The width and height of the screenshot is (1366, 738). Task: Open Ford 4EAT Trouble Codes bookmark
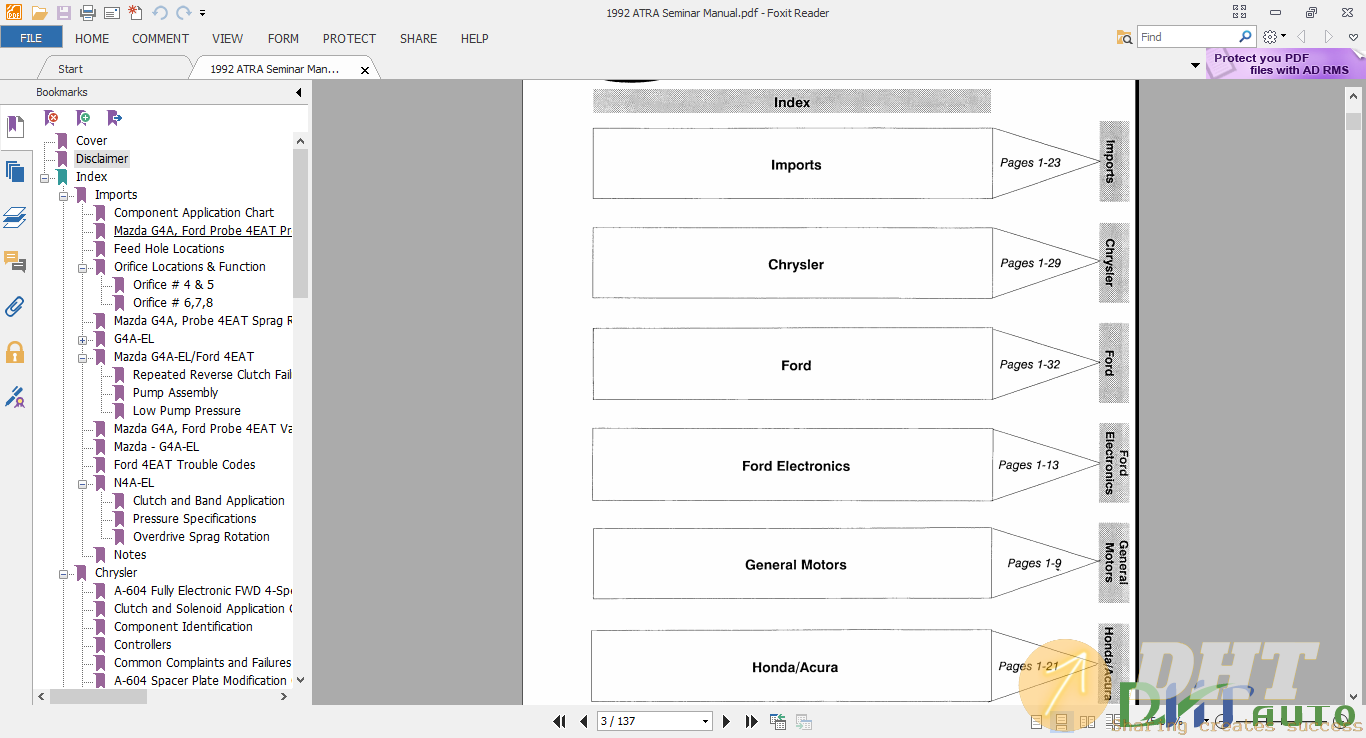pyautogui.click(x=184, y=465)
